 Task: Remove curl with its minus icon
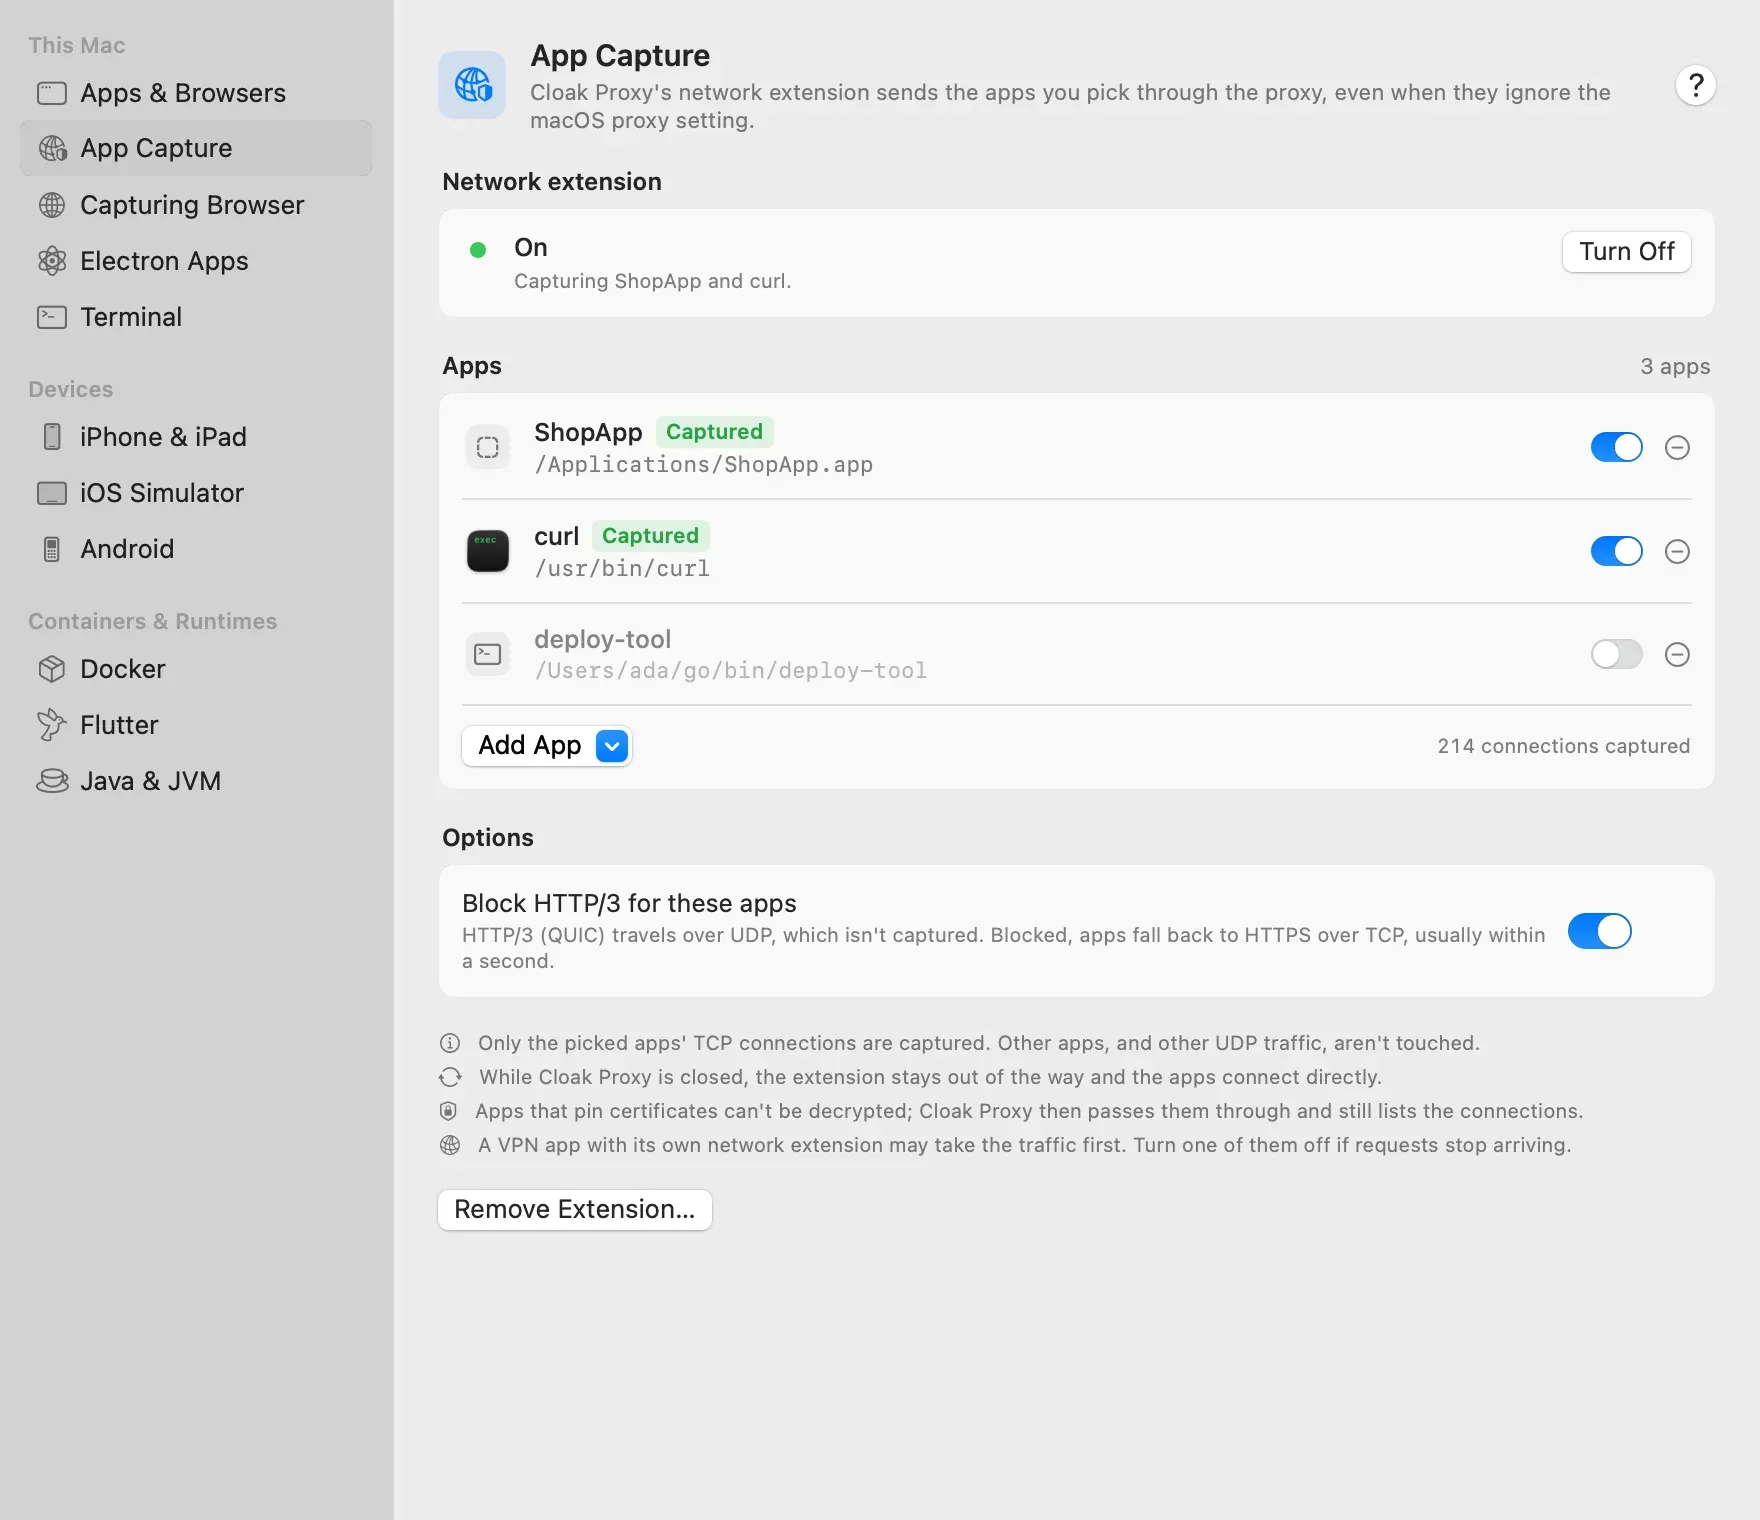pos(1677,551)
